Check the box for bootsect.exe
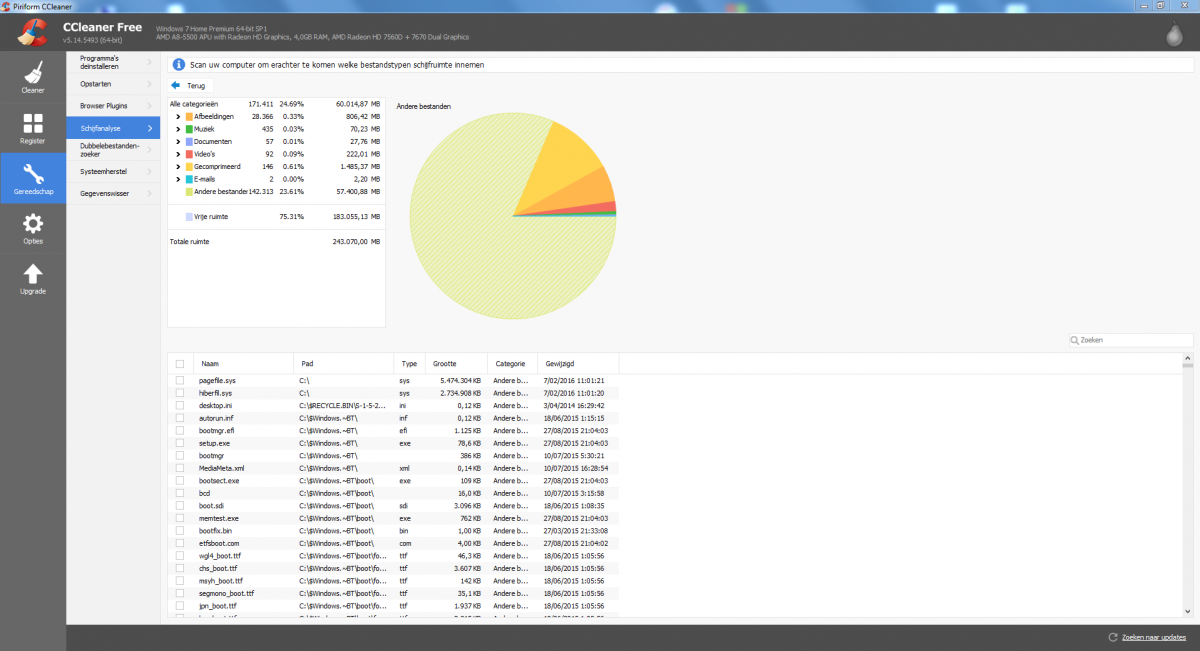The image size is (1200, 651). (x=180, y=481)
